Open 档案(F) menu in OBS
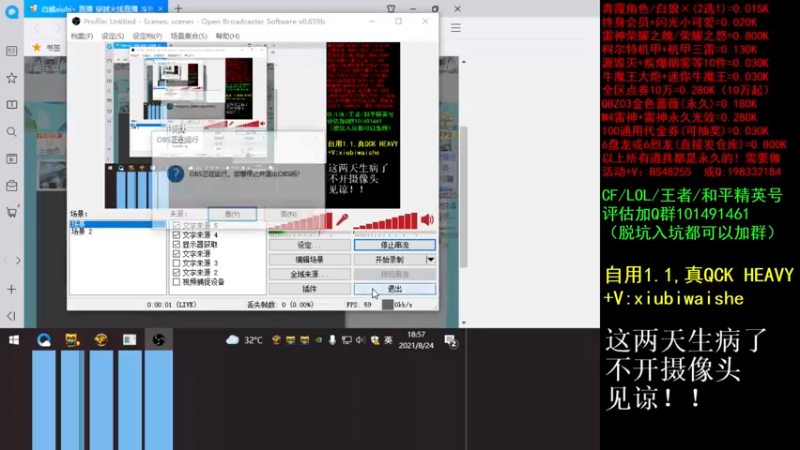Viewport: 800px width, 450px height. click(82, 36)
